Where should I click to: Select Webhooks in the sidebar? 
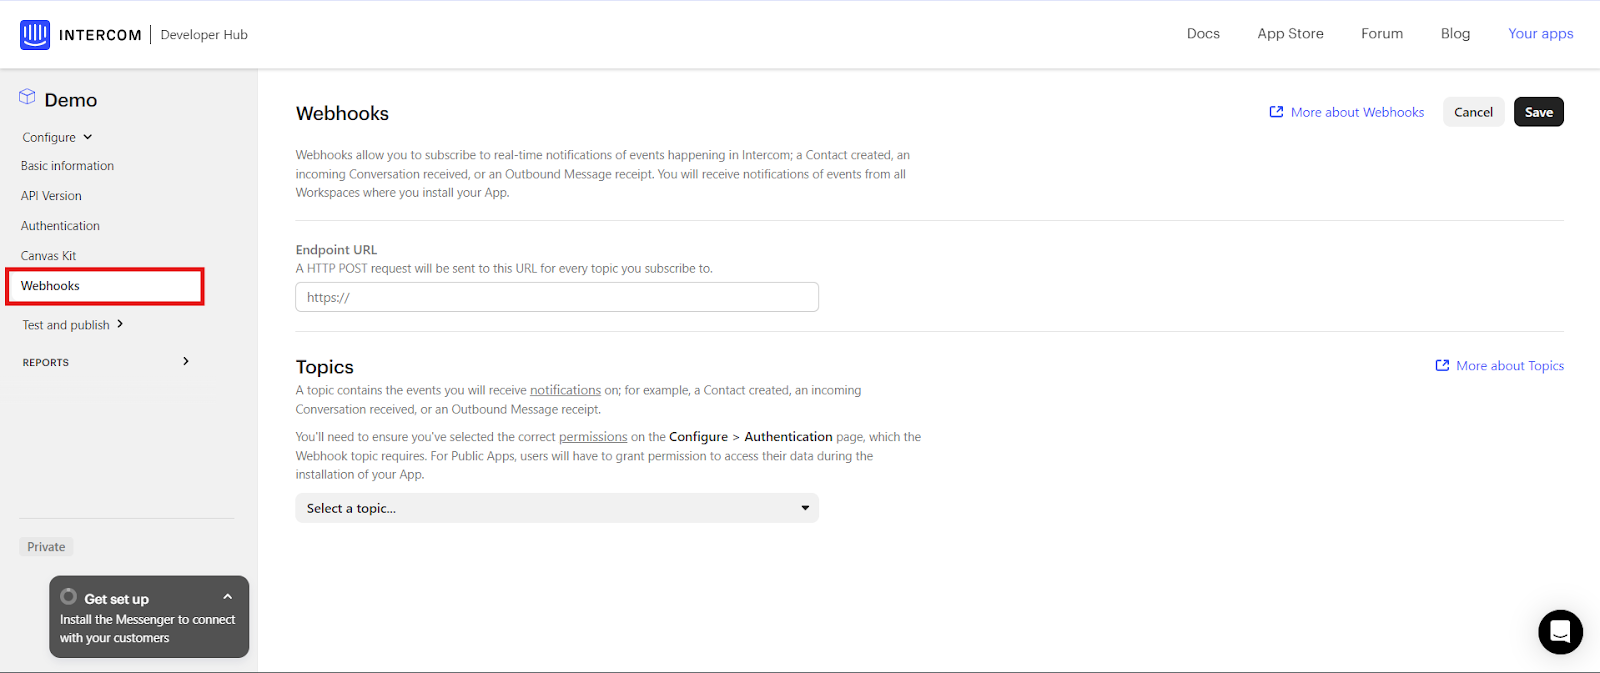pos(105,286)
